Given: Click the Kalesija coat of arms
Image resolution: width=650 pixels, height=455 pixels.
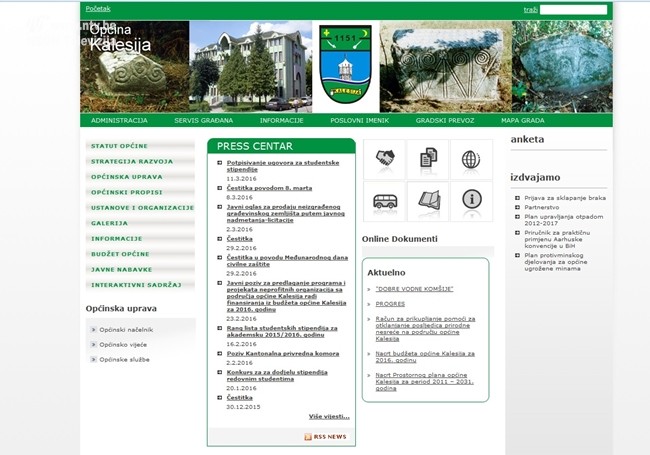Looking at the screenshot, I should (345, 67).
